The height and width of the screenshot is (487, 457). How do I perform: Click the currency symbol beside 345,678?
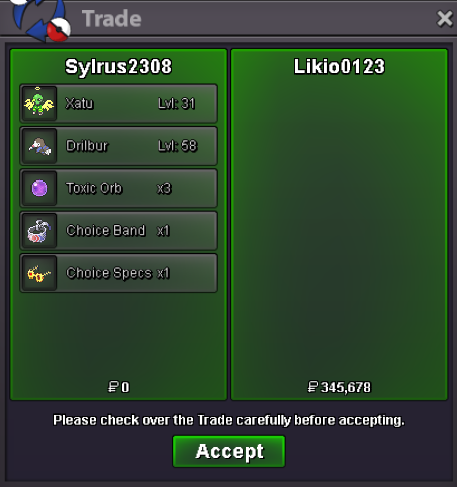coord(313,387)
